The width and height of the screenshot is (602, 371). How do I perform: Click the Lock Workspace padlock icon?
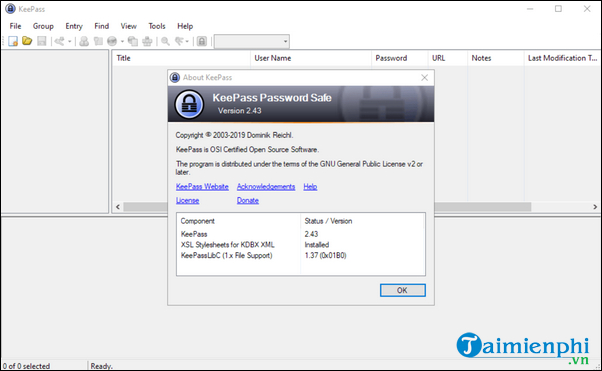pyautogui.click(x=202, y=41)
